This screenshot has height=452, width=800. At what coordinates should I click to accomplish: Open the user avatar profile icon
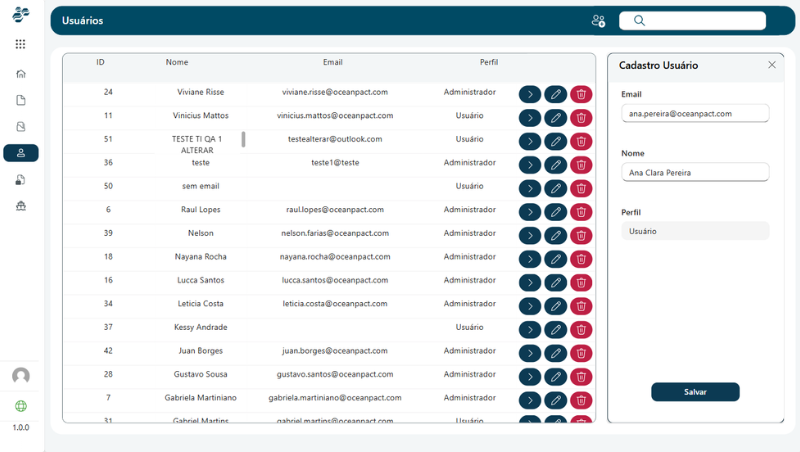pyautogui.click(x=21, y=376)
